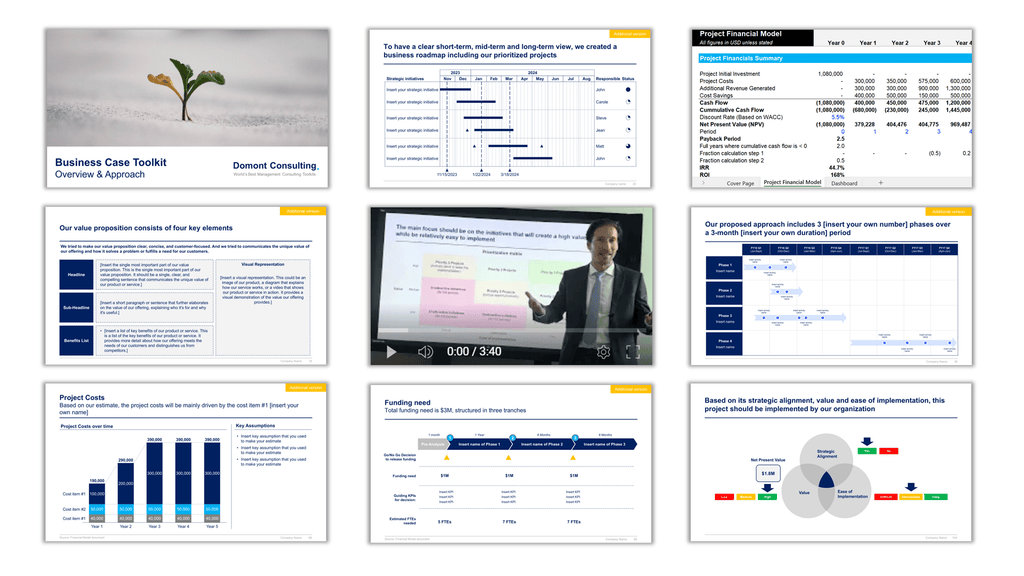Switch to the Dashboard sheet tab
The height and width of the screenshot is (576, 1024).
point(845,183)
